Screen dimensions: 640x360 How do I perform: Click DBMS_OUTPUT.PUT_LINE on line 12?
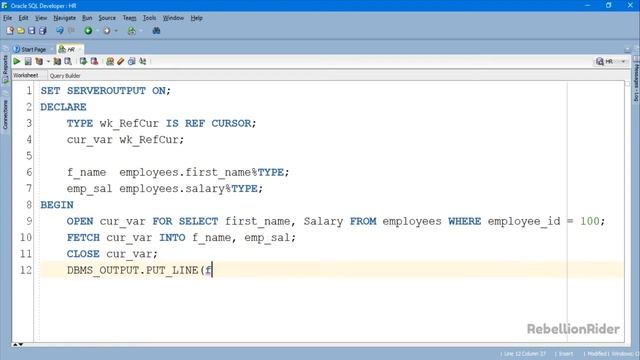(x=133, y=270)
